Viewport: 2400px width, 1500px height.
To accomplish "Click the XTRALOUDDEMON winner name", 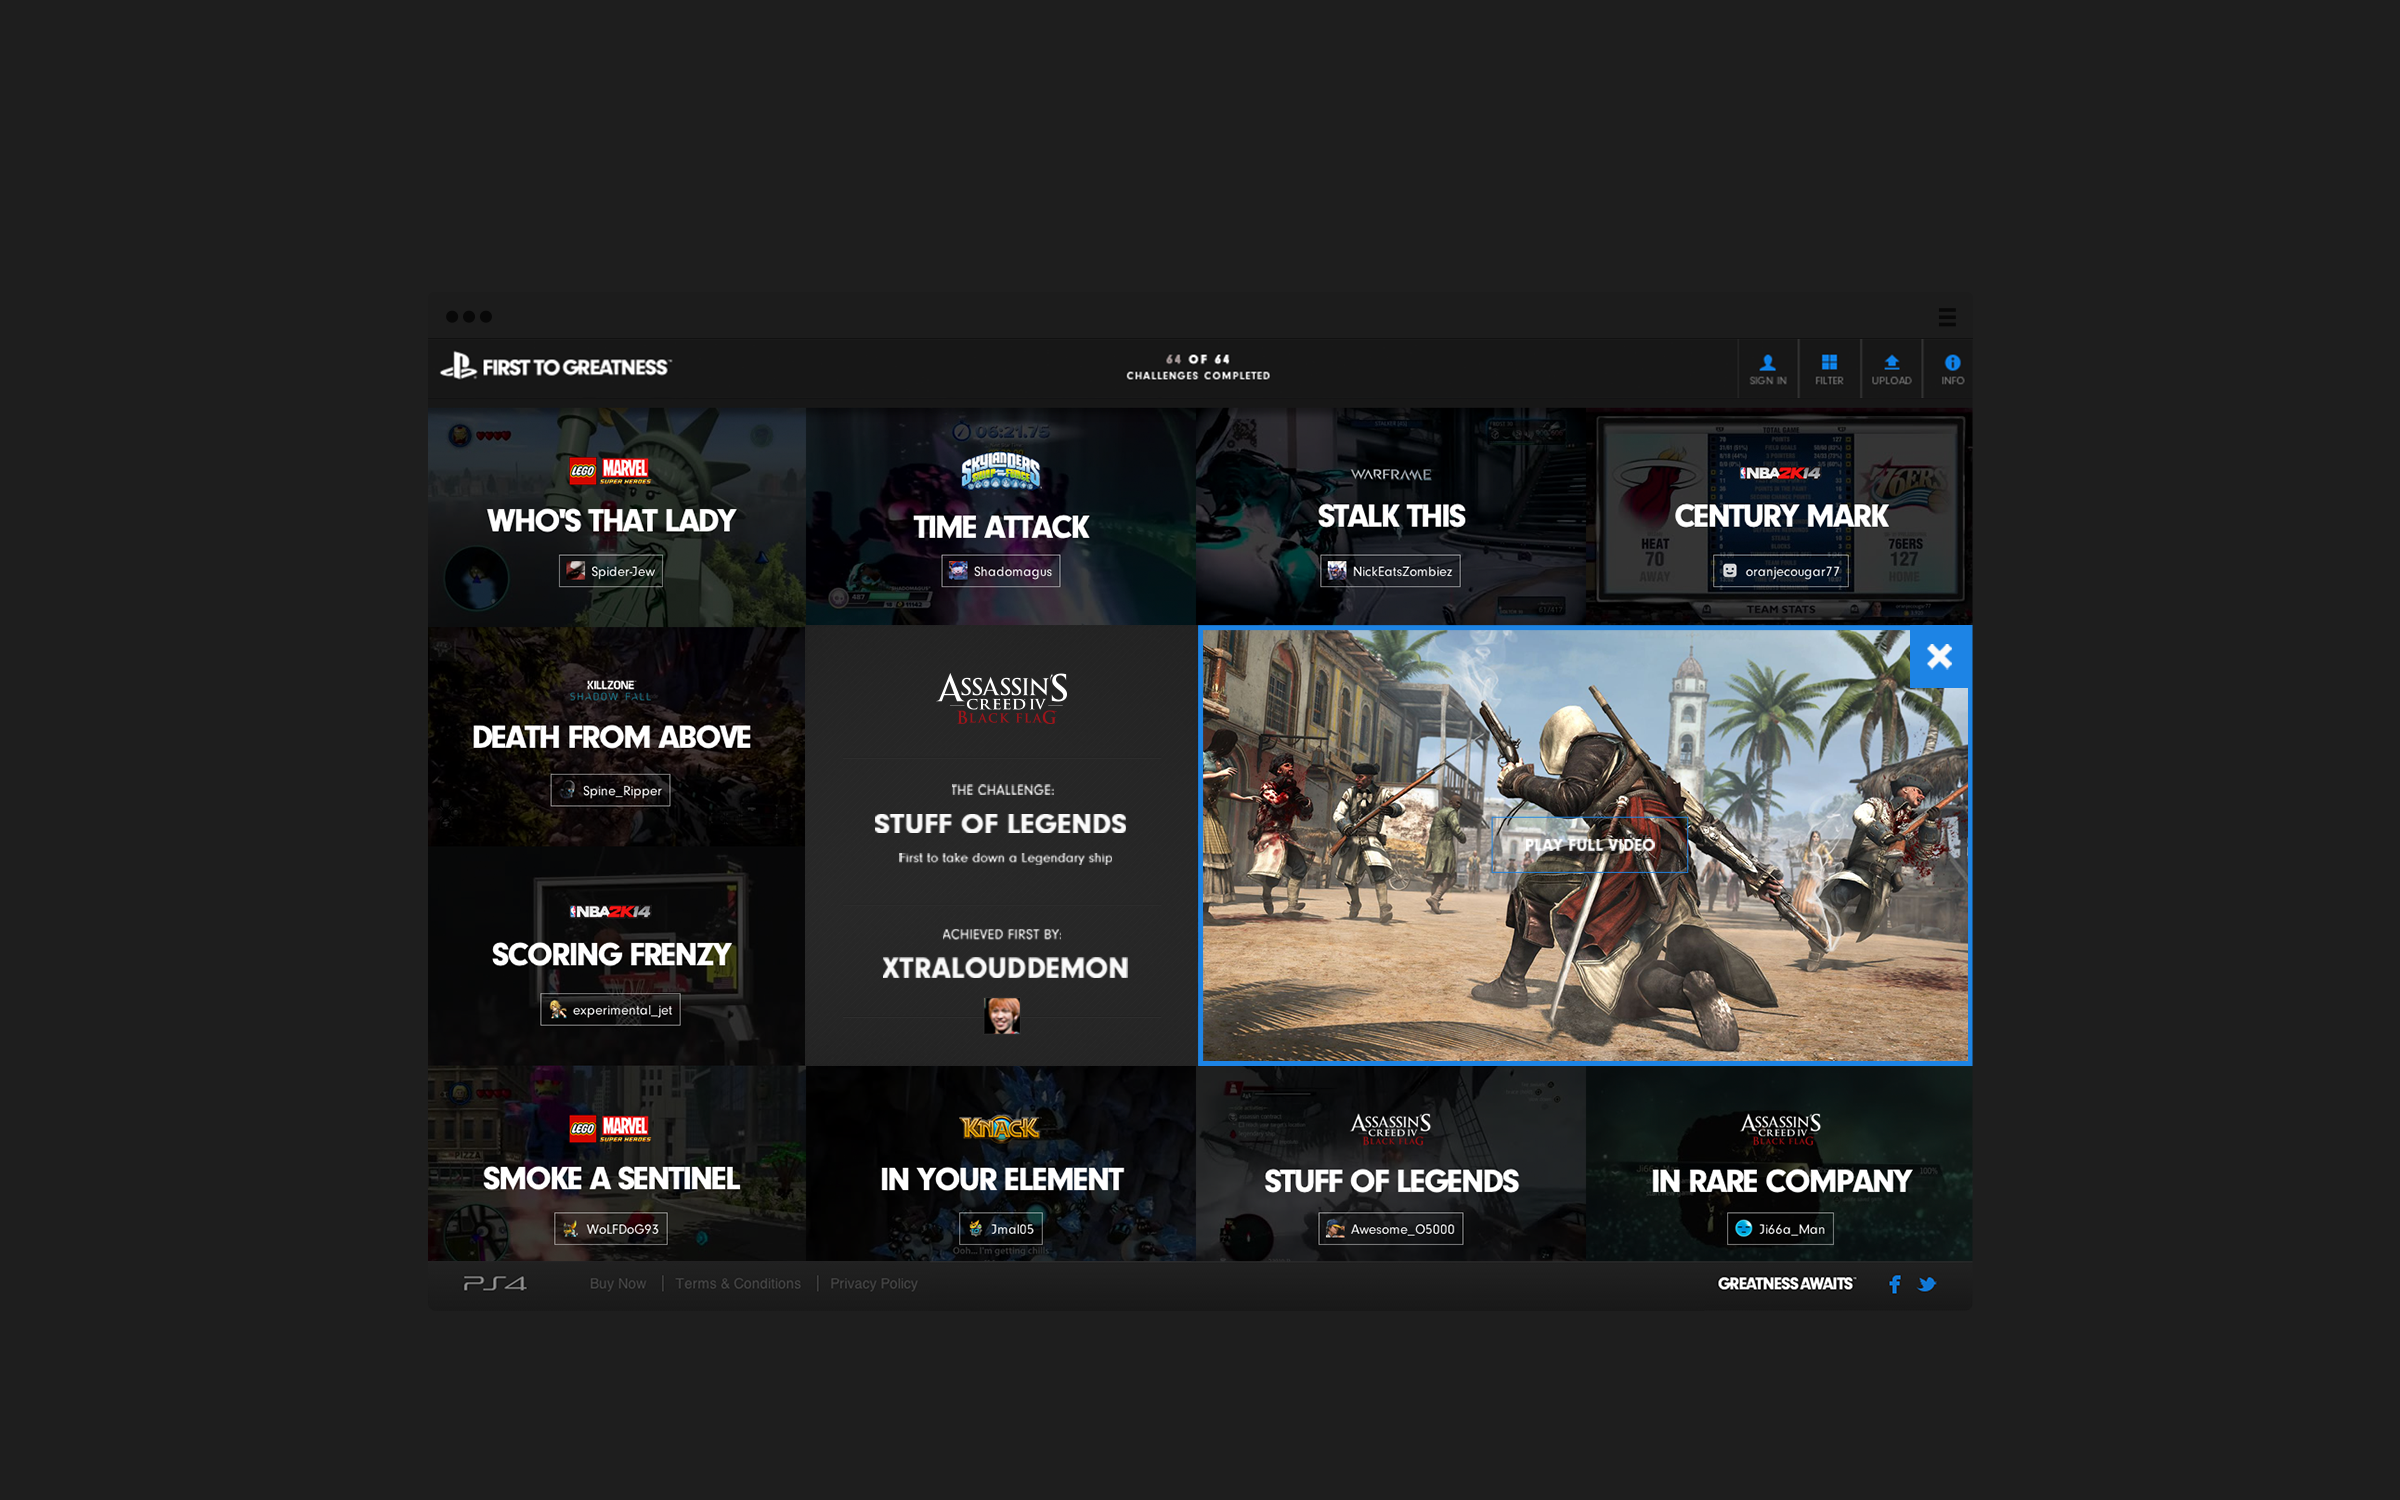I will pos(1004,968).
